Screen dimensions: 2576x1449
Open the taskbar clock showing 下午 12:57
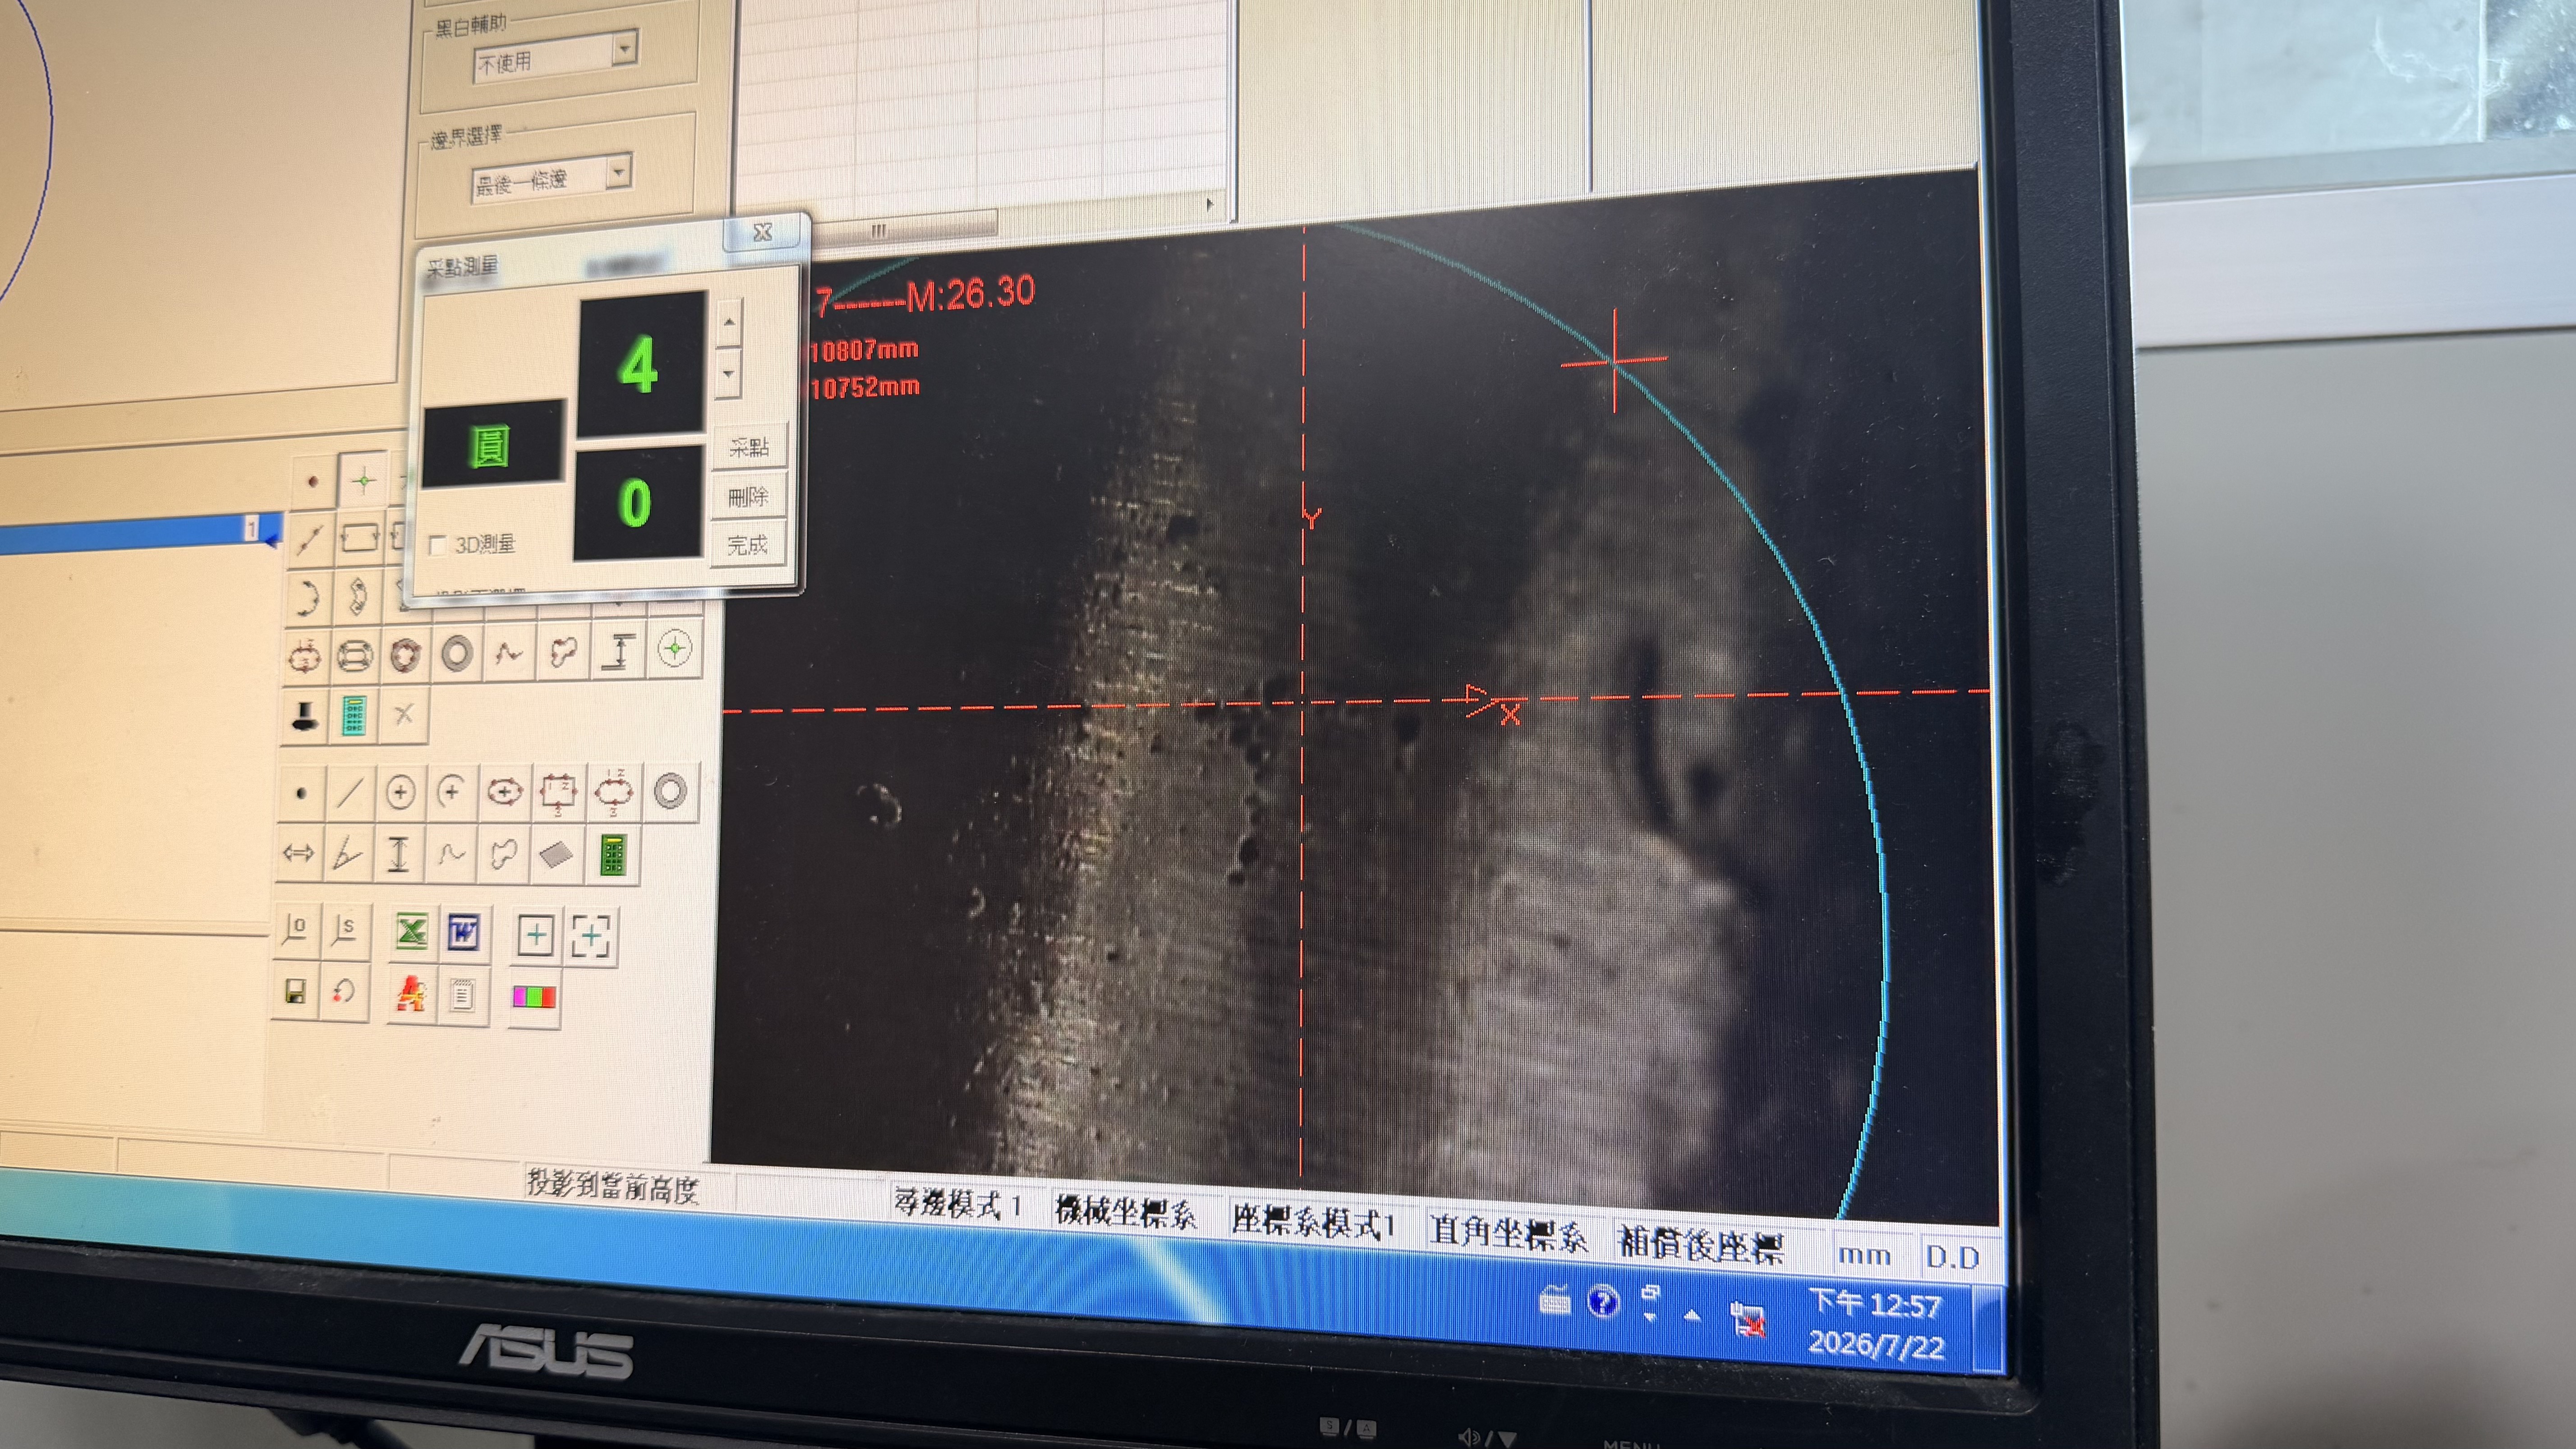point(1875,1324)
